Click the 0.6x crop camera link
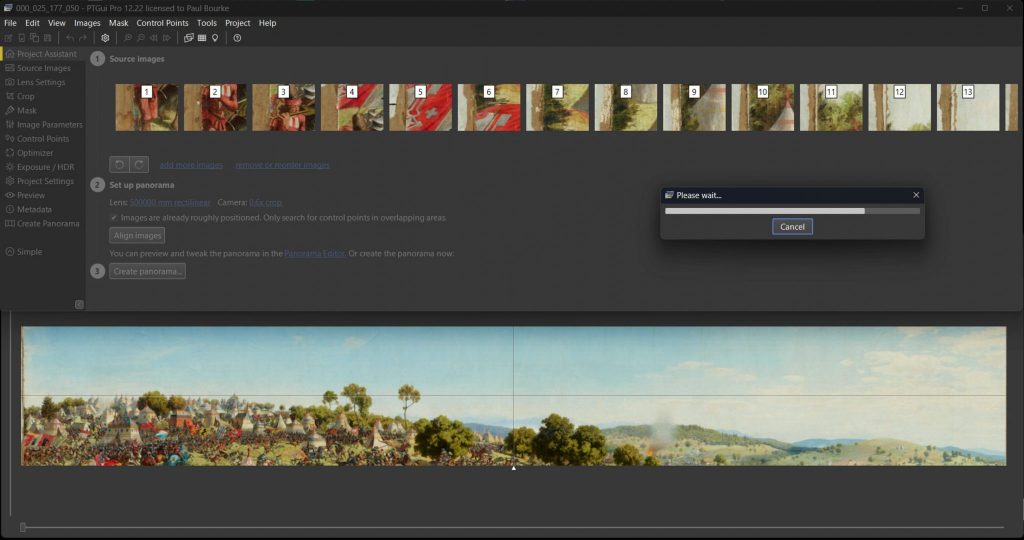Screen dimensions: 1024x540 (265, 202)
